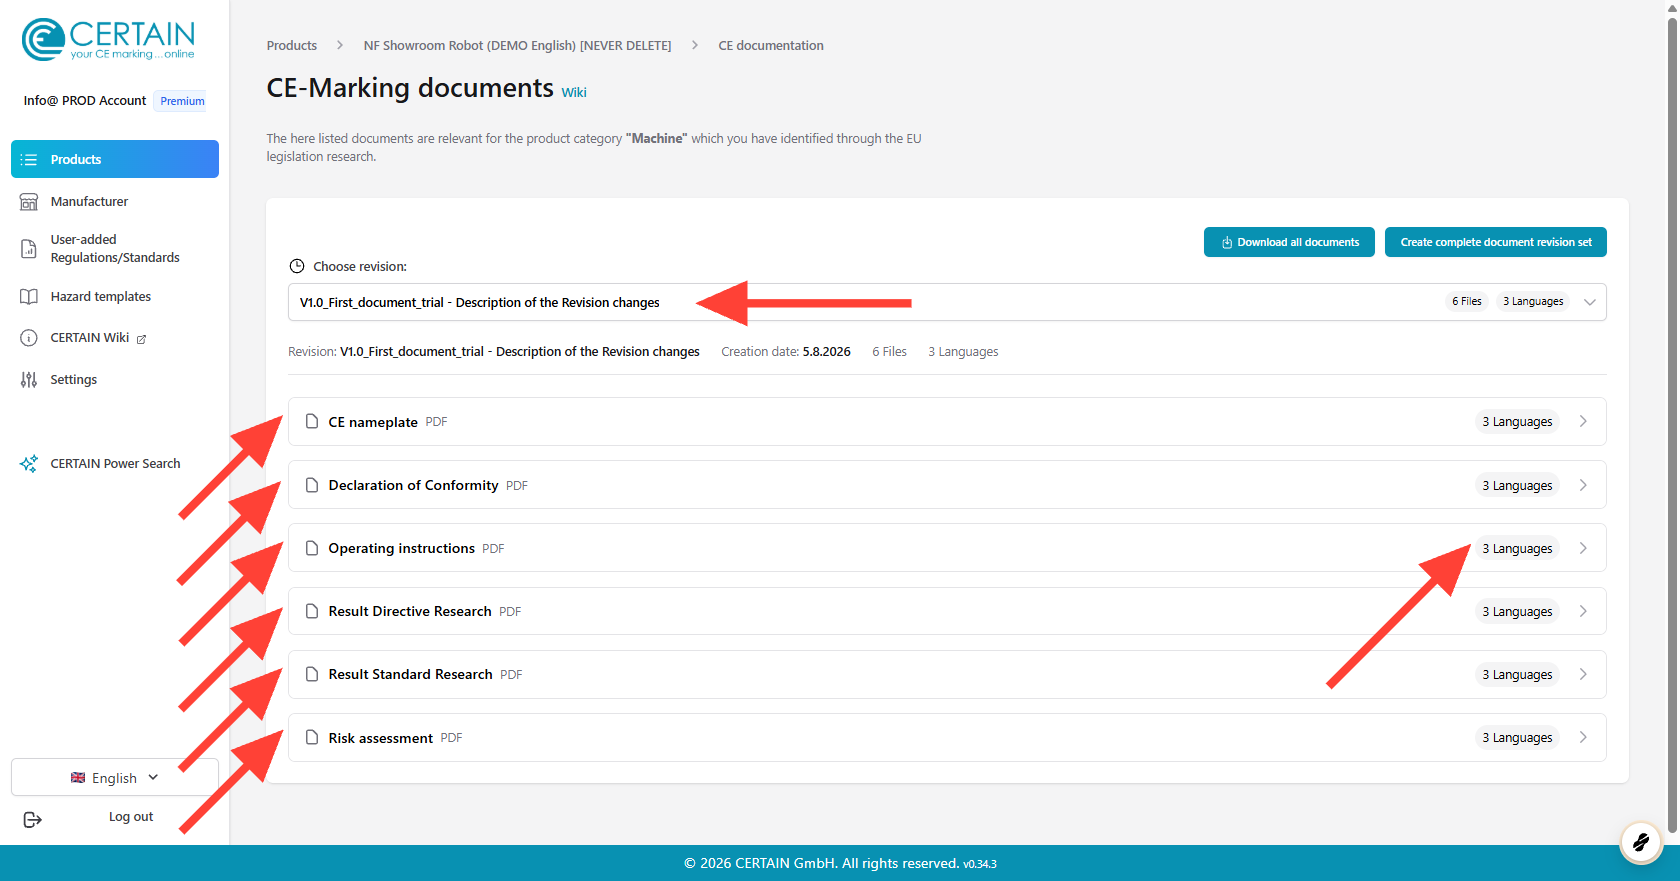Go to the Manufacturer section

115,202
